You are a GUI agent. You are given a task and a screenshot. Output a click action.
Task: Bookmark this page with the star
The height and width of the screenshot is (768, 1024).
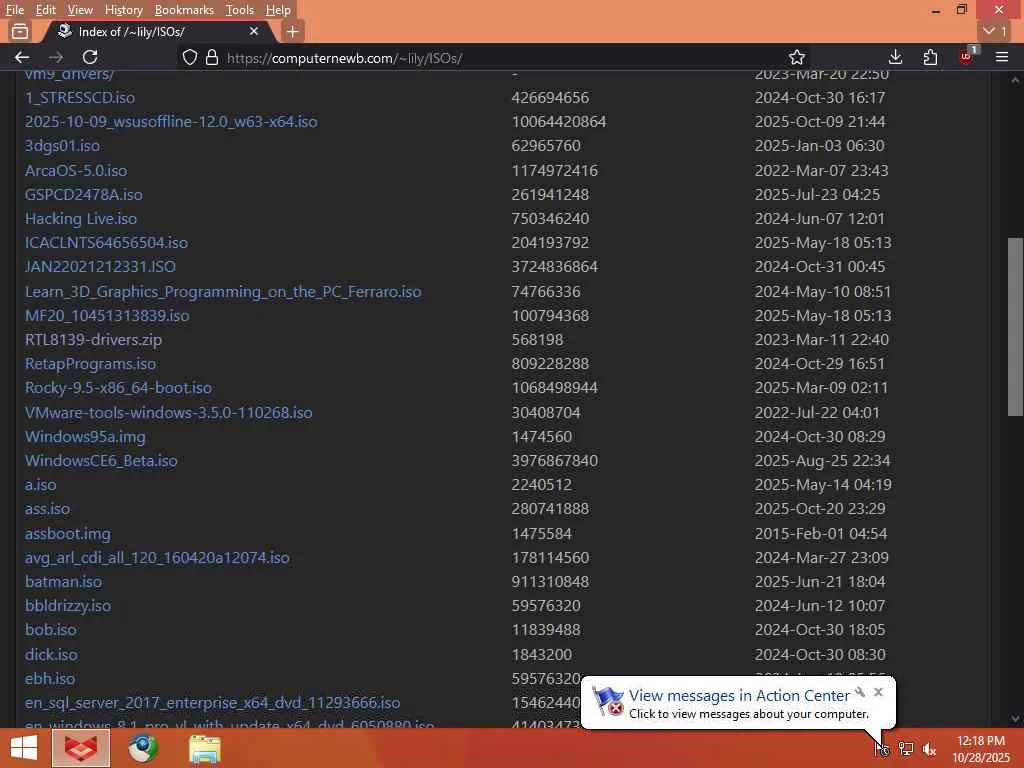click(x=797, y=57)
